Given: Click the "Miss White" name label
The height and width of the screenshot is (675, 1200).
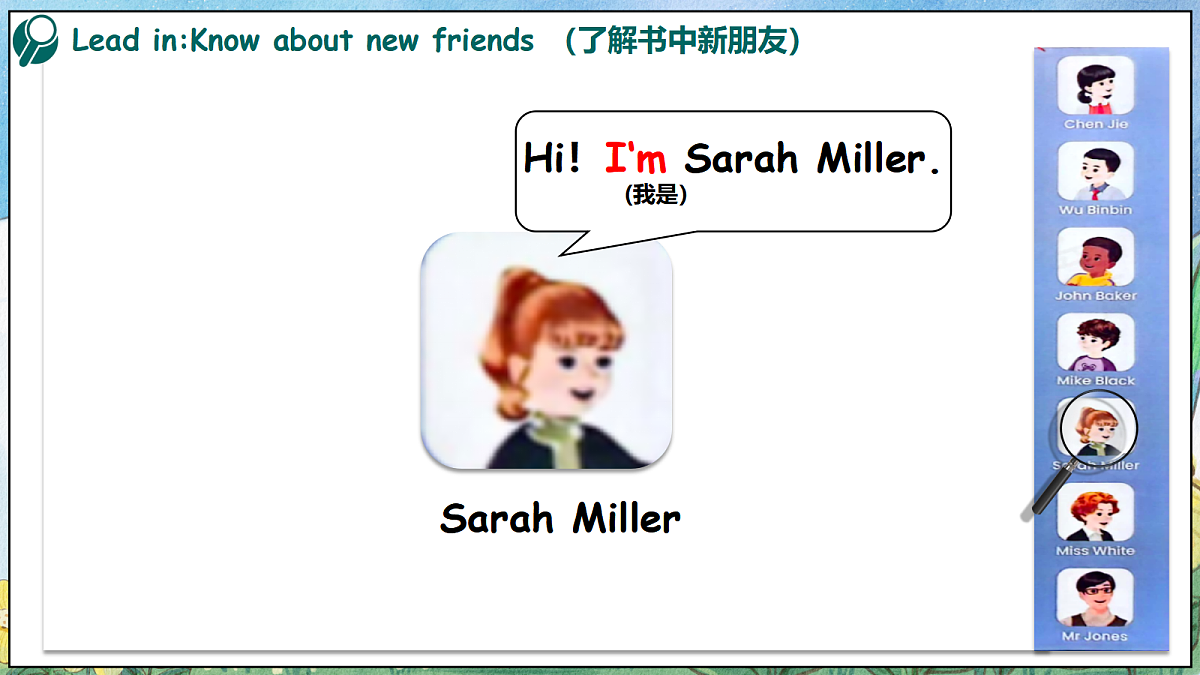Looking at the screenshot, I should [x=1096, y=551].
